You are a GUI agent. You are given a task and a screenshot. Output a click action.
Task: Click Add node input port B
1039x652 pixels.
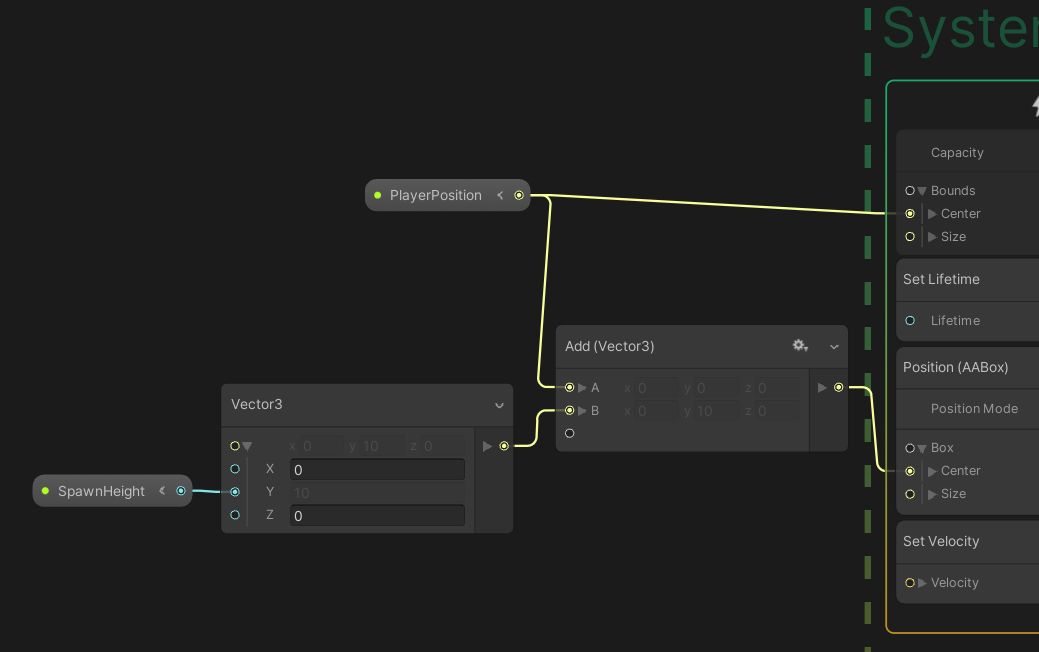569,410
